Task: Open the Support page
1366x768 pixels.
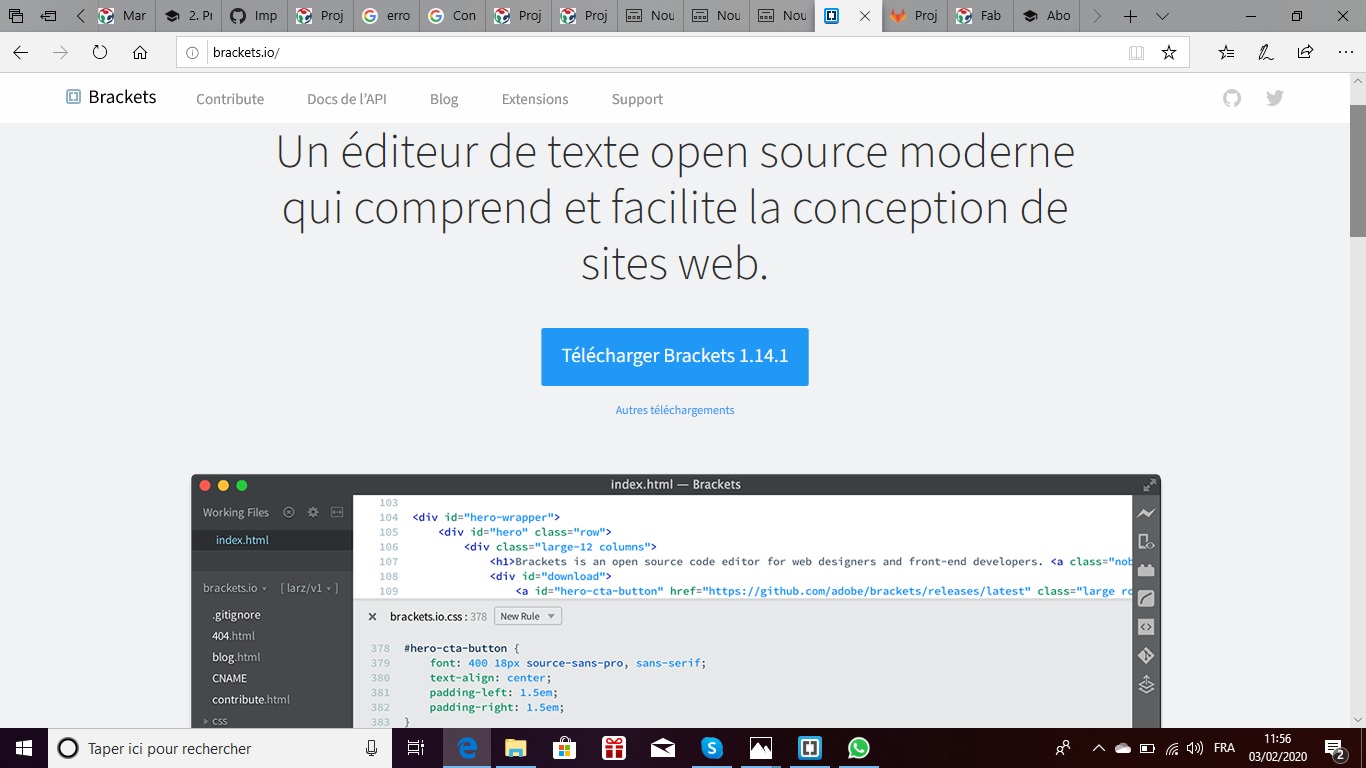Action: [x=637, y=99]
